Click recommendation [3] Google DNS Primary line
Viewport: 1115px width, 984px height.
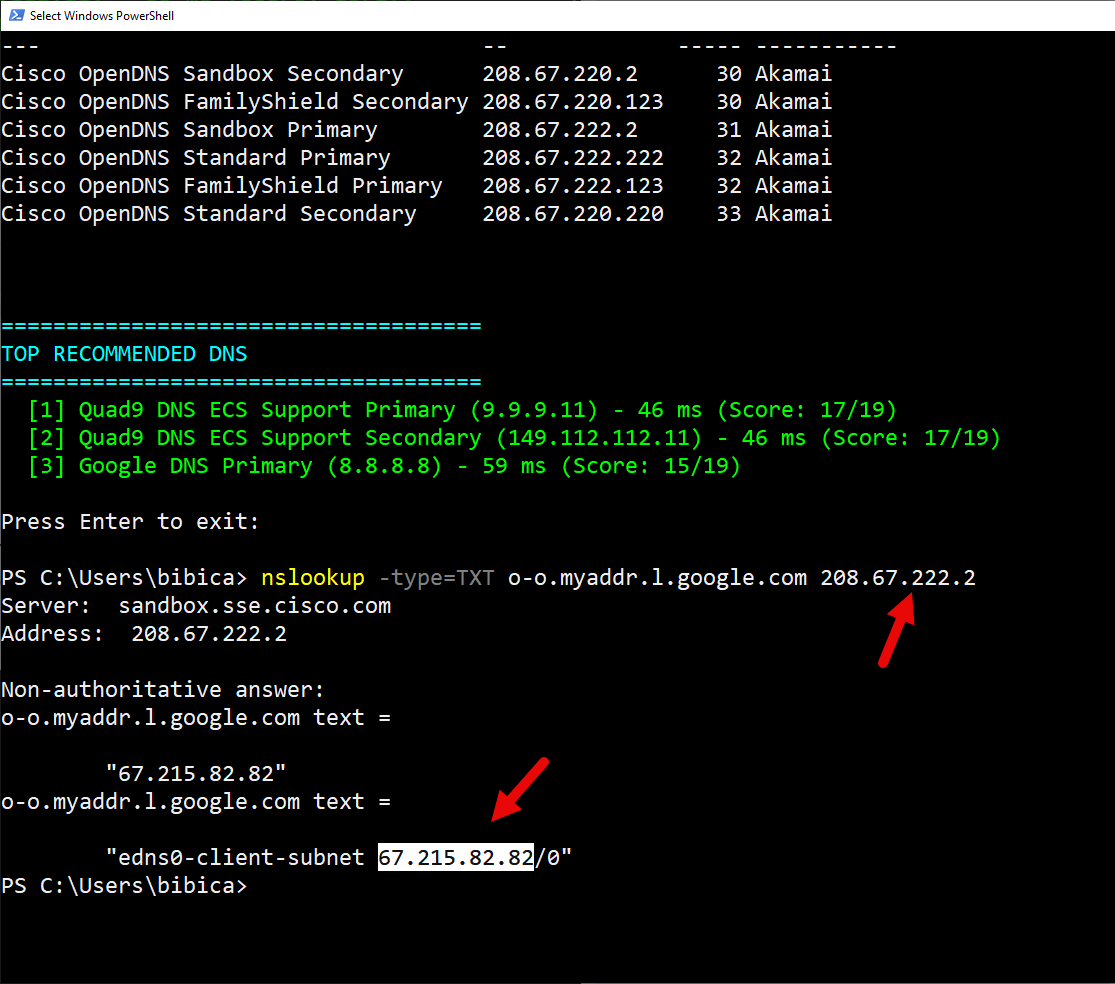384,466
